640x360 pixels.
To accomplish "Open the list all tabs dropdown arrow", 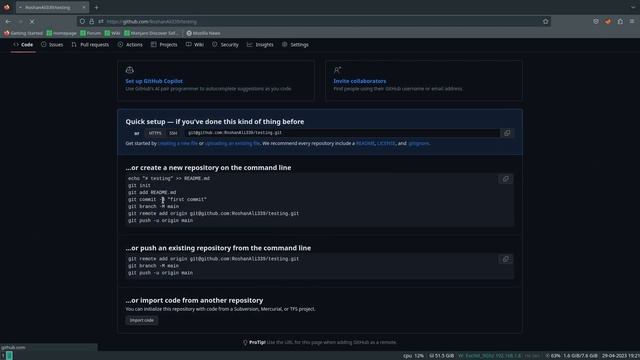I will 633,7.
